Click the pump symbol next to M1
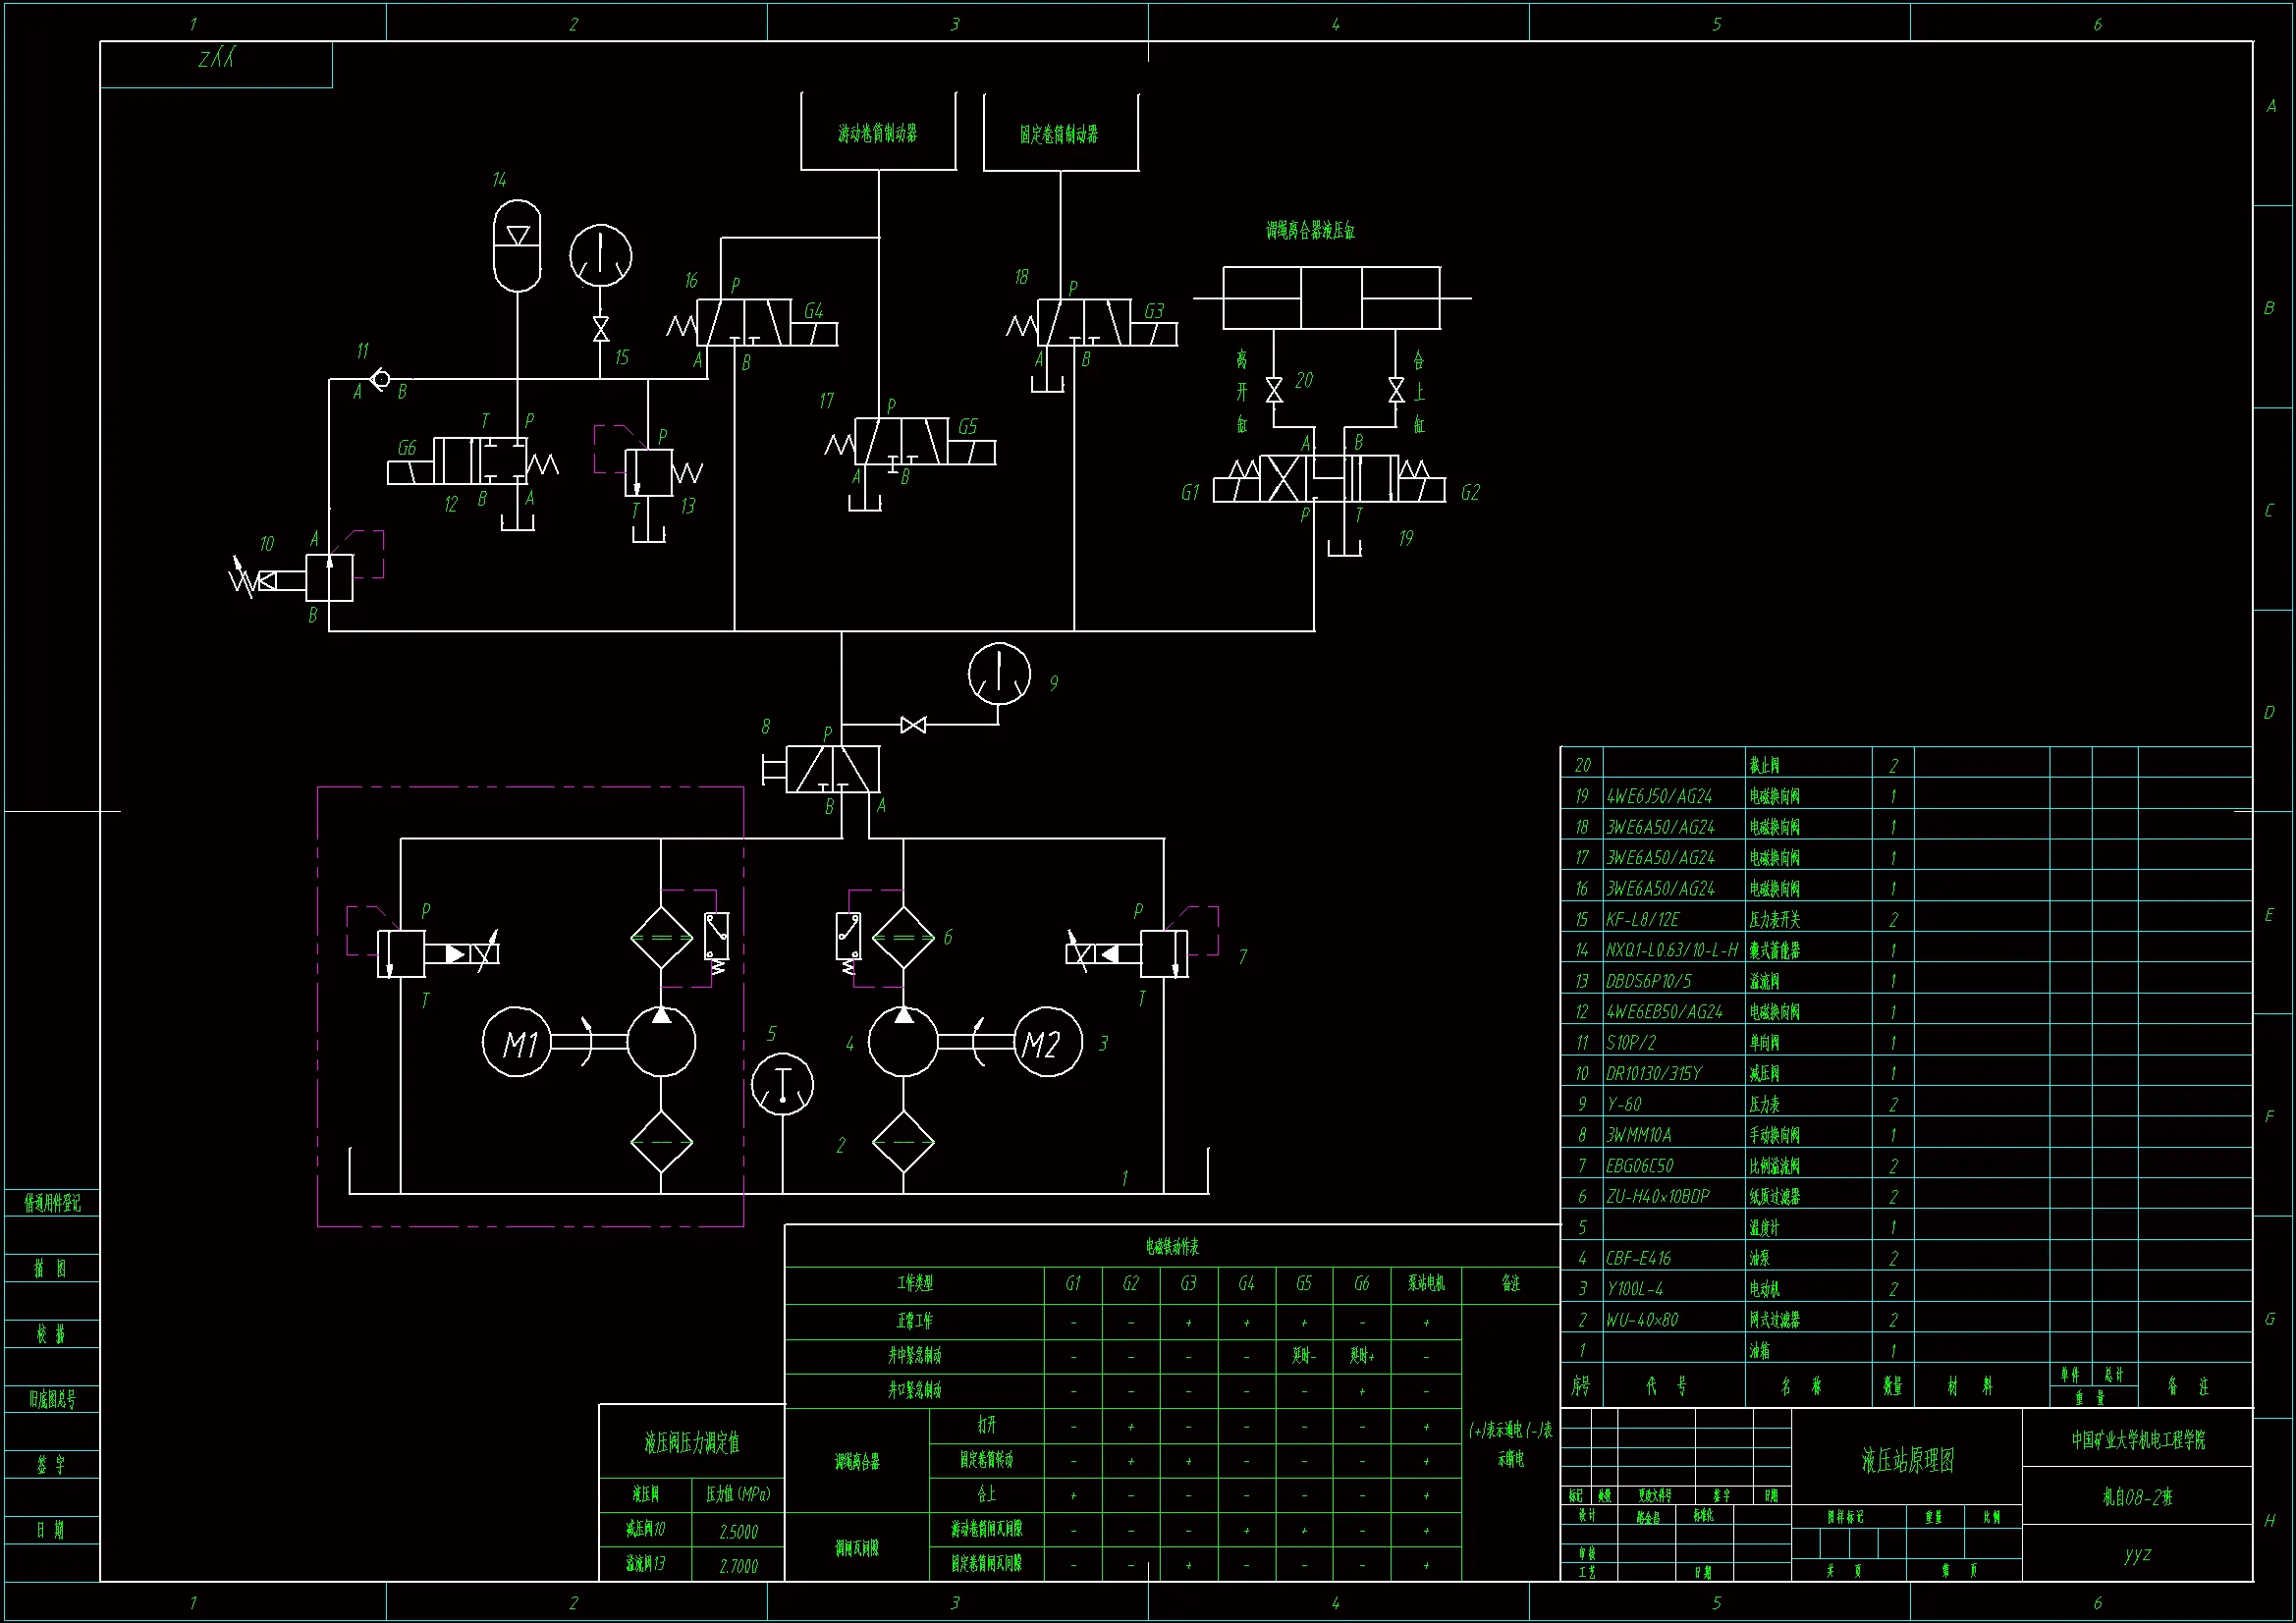The height and width of the screenshot is (1623, 2296). pos(661,1043)
